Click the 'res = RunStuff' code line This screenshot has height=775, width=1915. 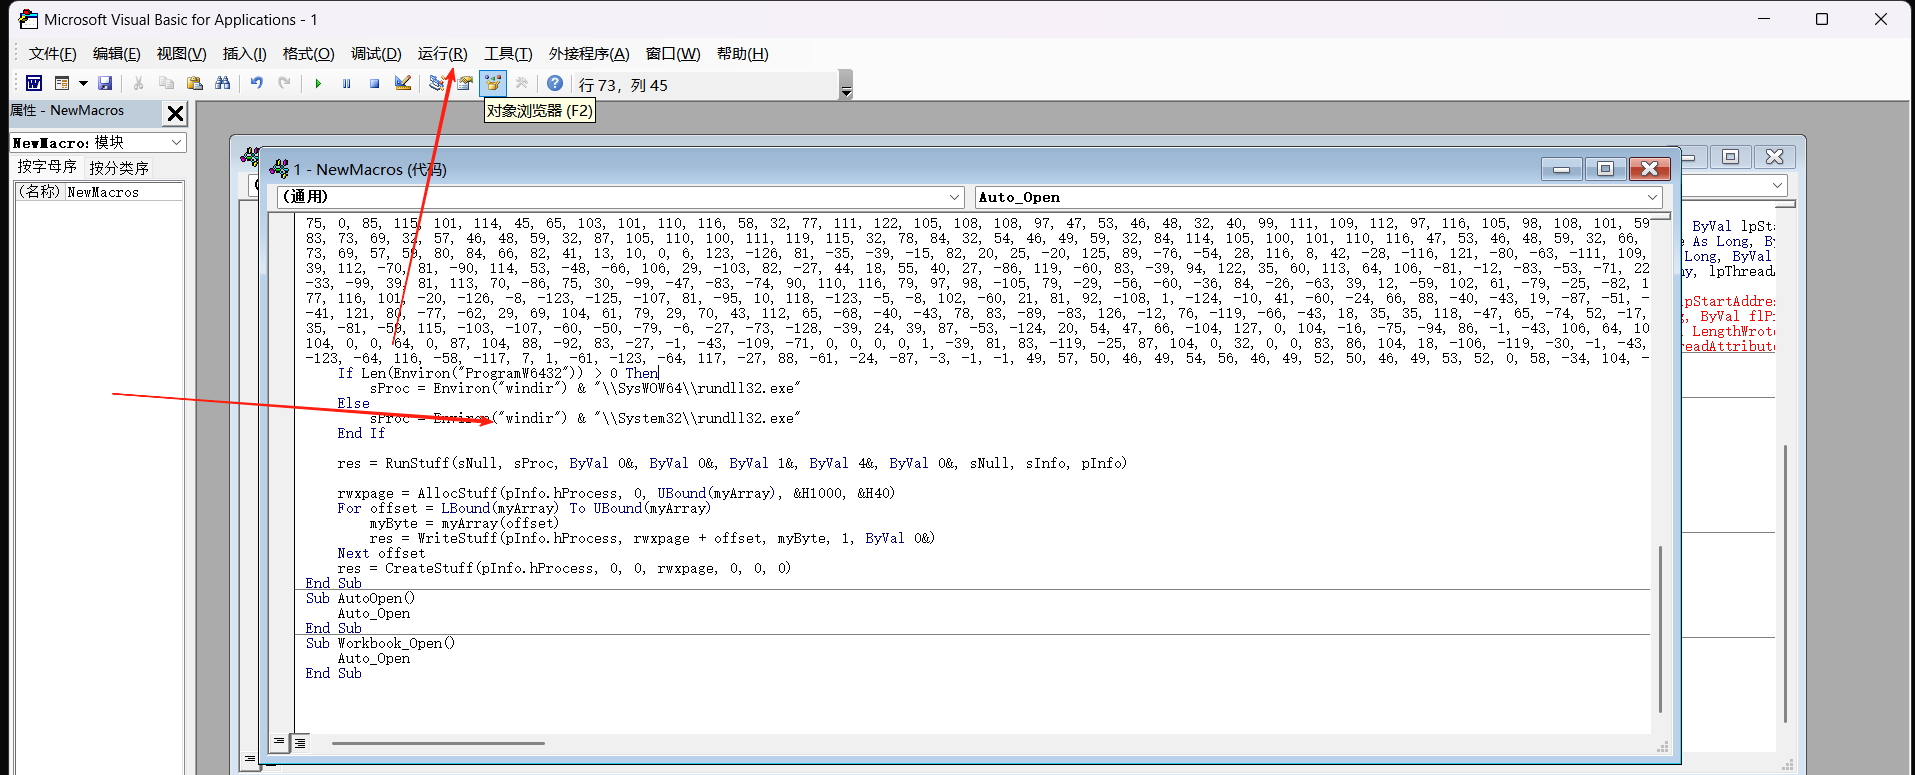[x=731, y=463]
